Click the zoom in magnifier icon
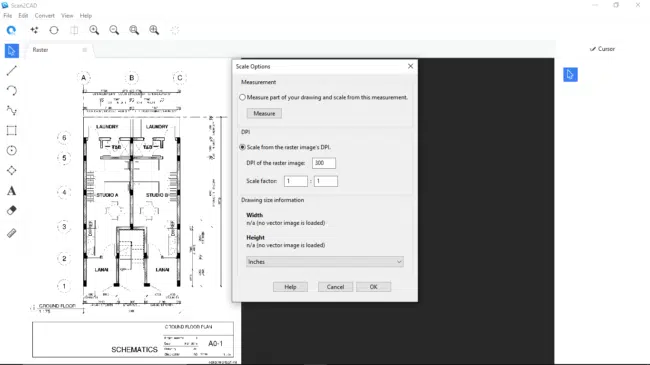The height and width of the screenshot is (365, 650). (x=94, y=30)
